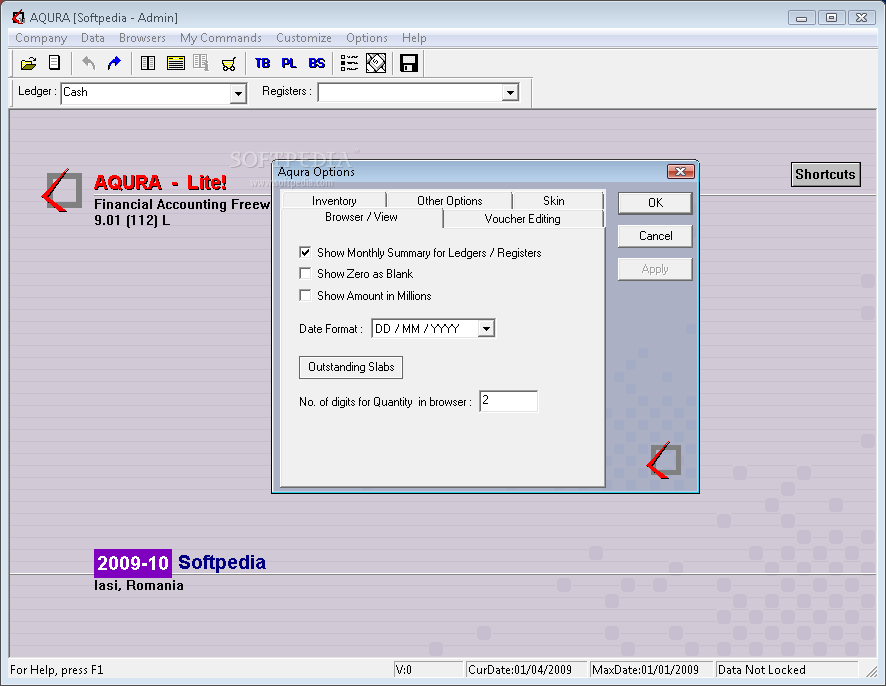Close the AQURA main window
886x686 pixels.
coord(862,18)
